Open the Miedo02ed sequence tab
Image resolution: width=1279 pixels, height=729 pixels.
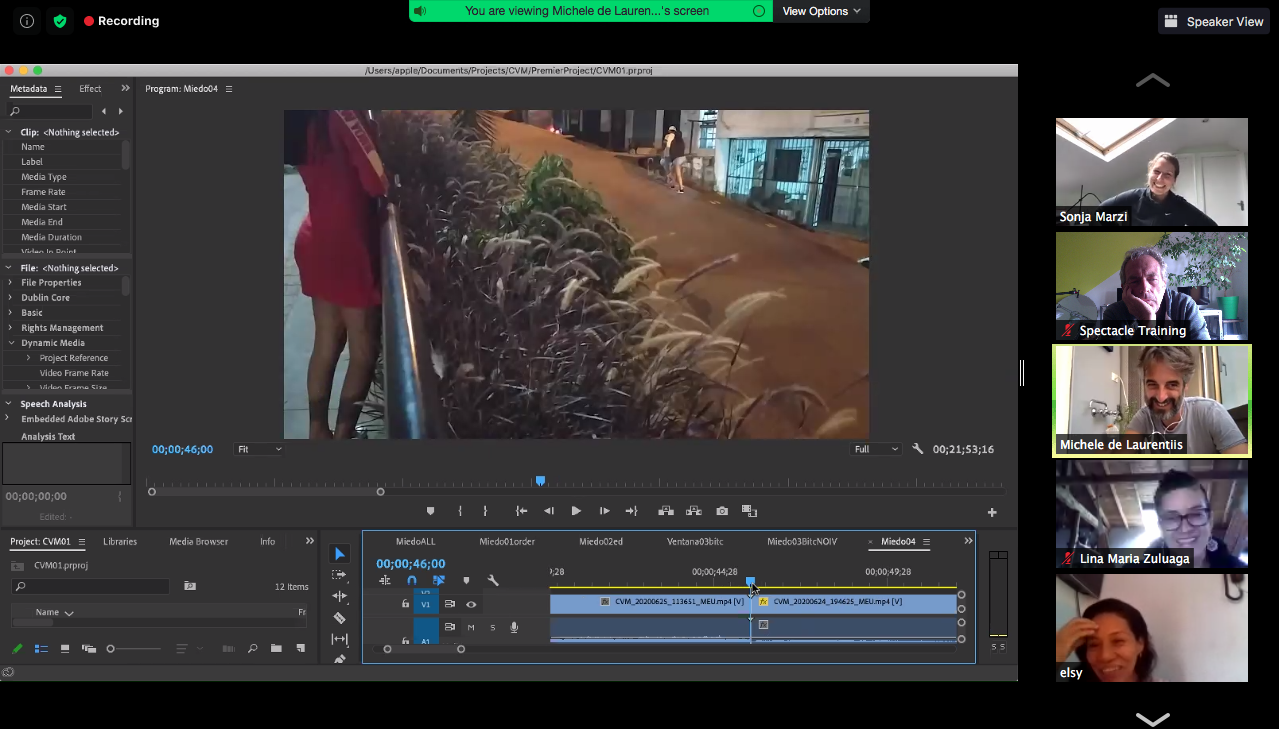[x=600, y=542]
